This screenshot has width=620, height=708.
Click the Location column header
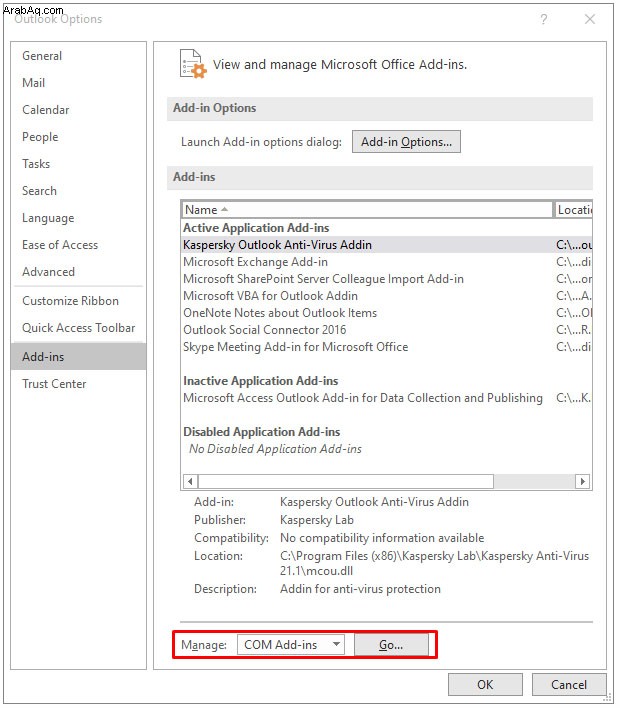point(573,210)
